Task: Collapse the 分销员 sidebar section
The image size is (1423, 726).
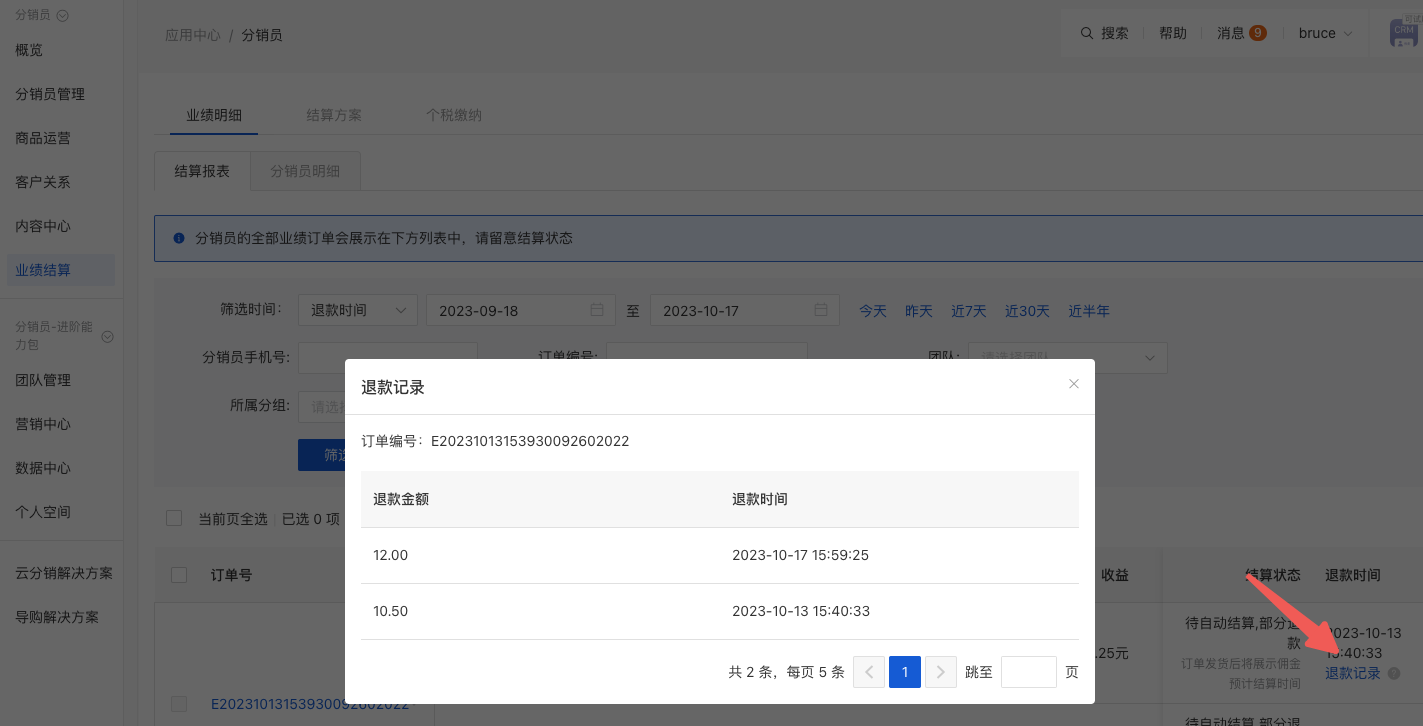Action: point(62,15)
